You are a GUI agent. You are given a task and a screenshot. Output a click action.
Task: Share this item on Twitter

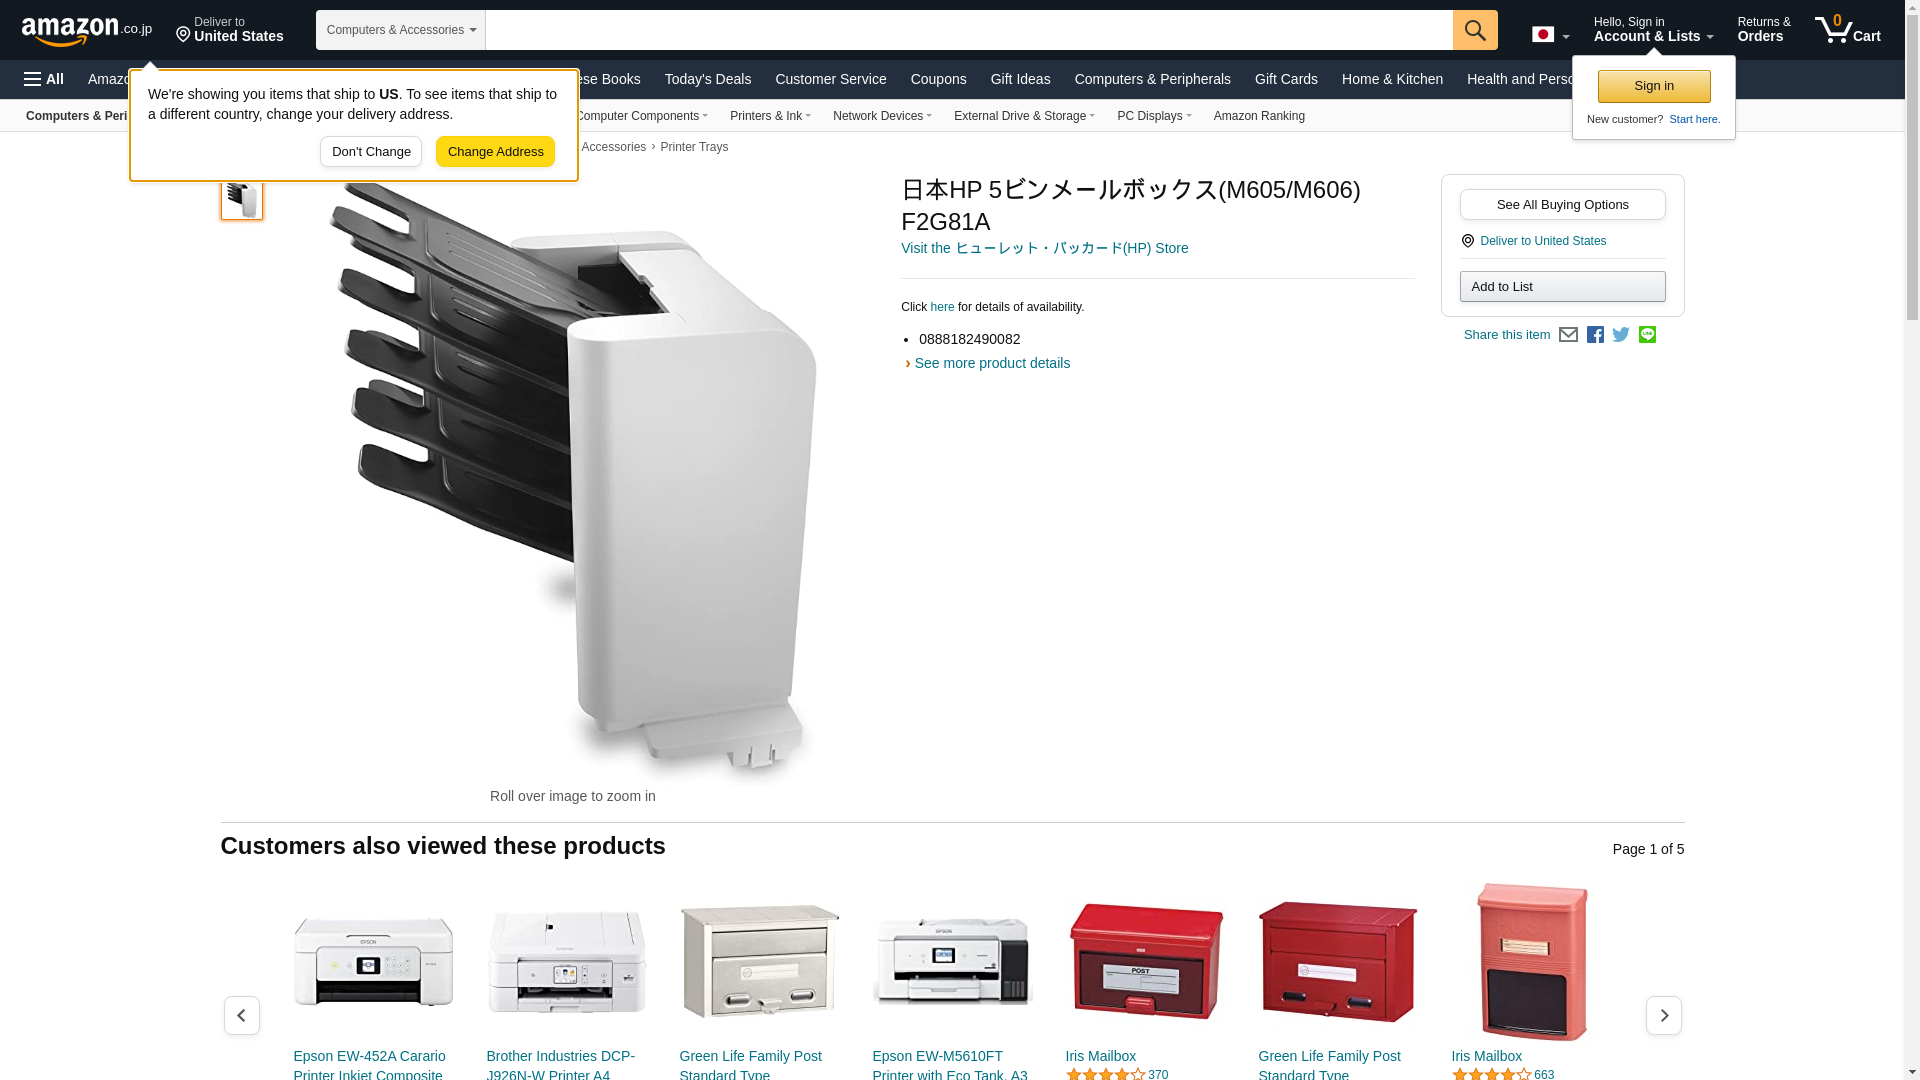(x=1621, y=335)
